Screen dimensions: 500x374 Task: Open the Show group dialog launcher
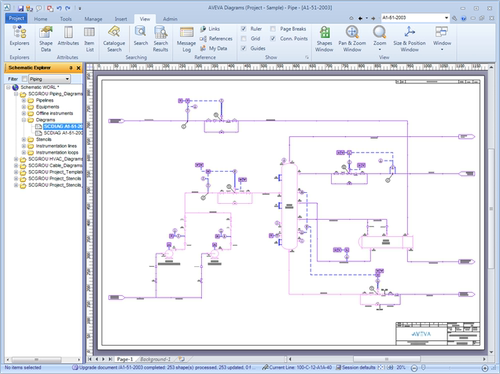tap(307, 57)
